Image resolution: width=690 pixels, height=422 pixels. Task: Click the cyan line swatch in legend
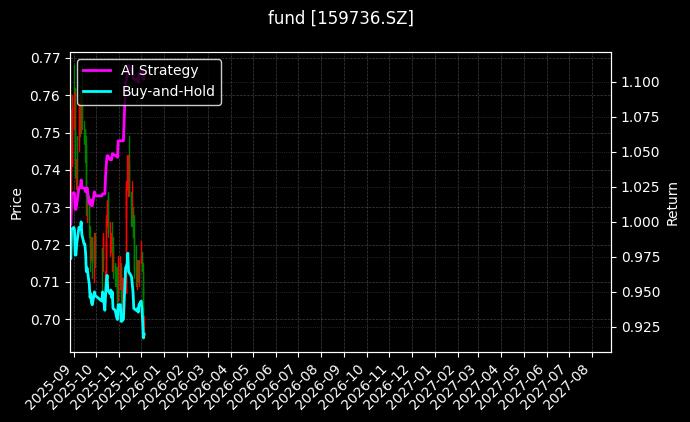(x=98, y=90)
